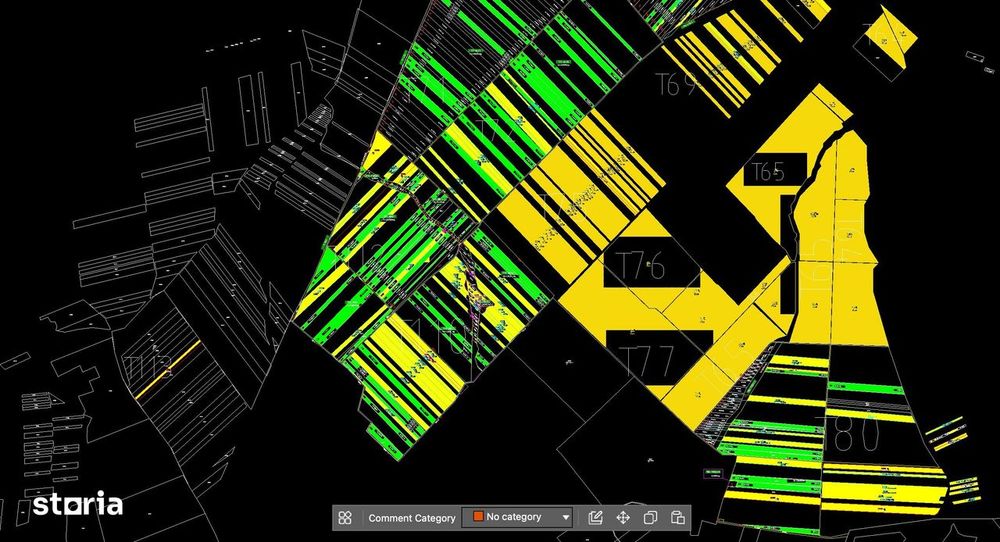1000x542 pixels.
Task: Click the Comment Category label
Action: pyautogui.click(x=412, y=518)
